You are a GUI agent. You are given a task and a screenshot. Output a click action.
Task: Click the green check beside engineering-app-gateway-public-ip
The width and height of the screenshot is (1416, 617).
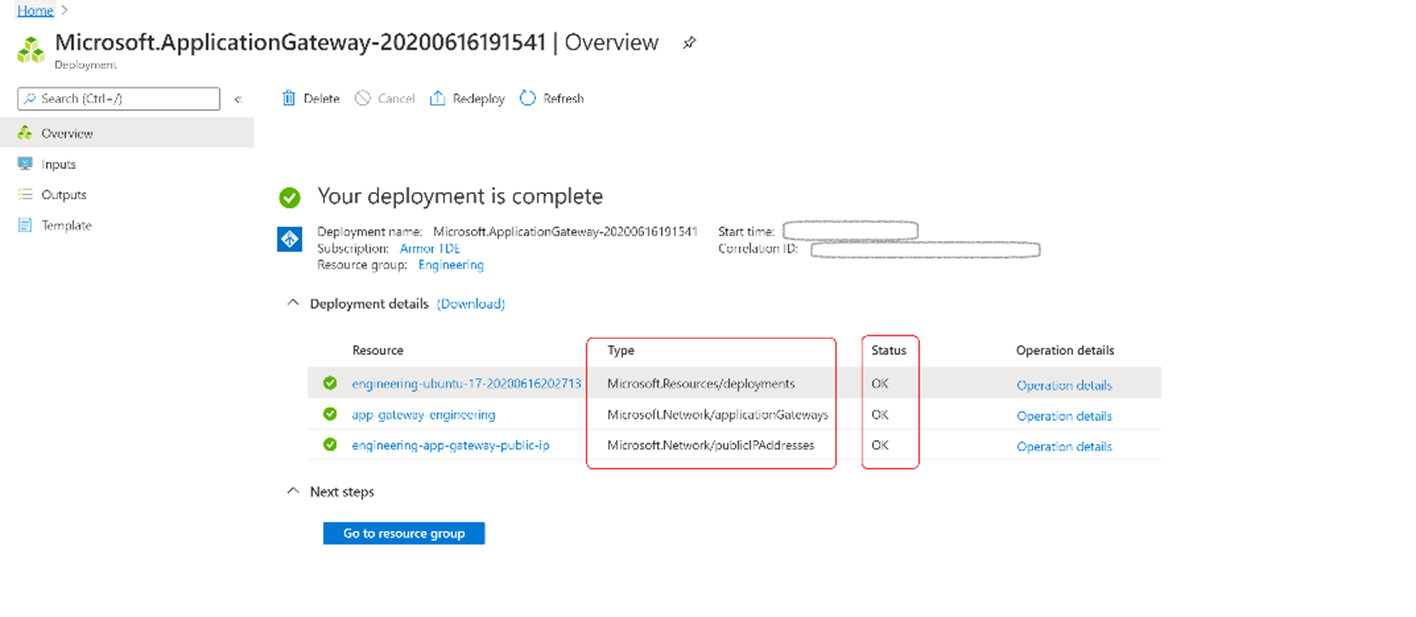click(330, 445)
